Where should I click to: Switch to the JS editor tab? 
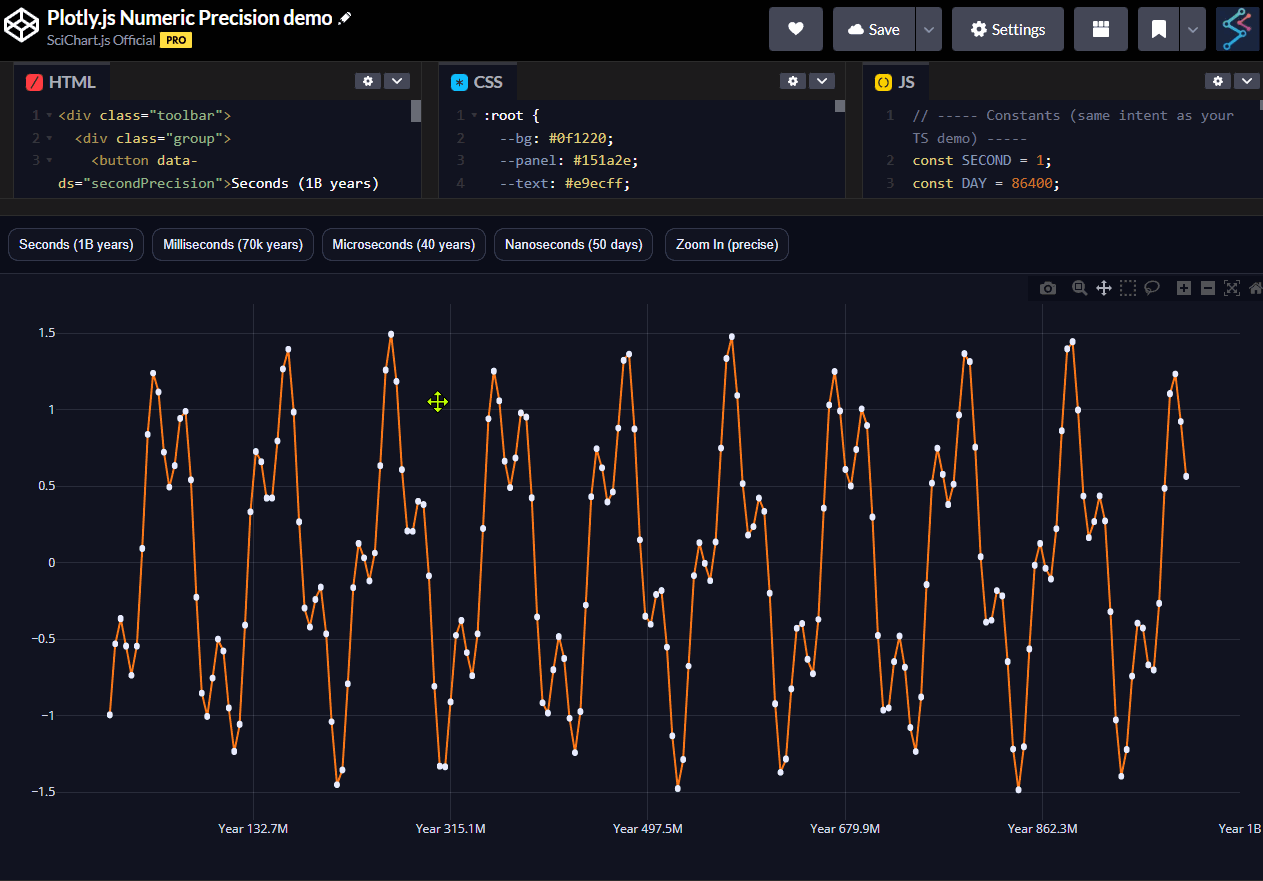895,82
